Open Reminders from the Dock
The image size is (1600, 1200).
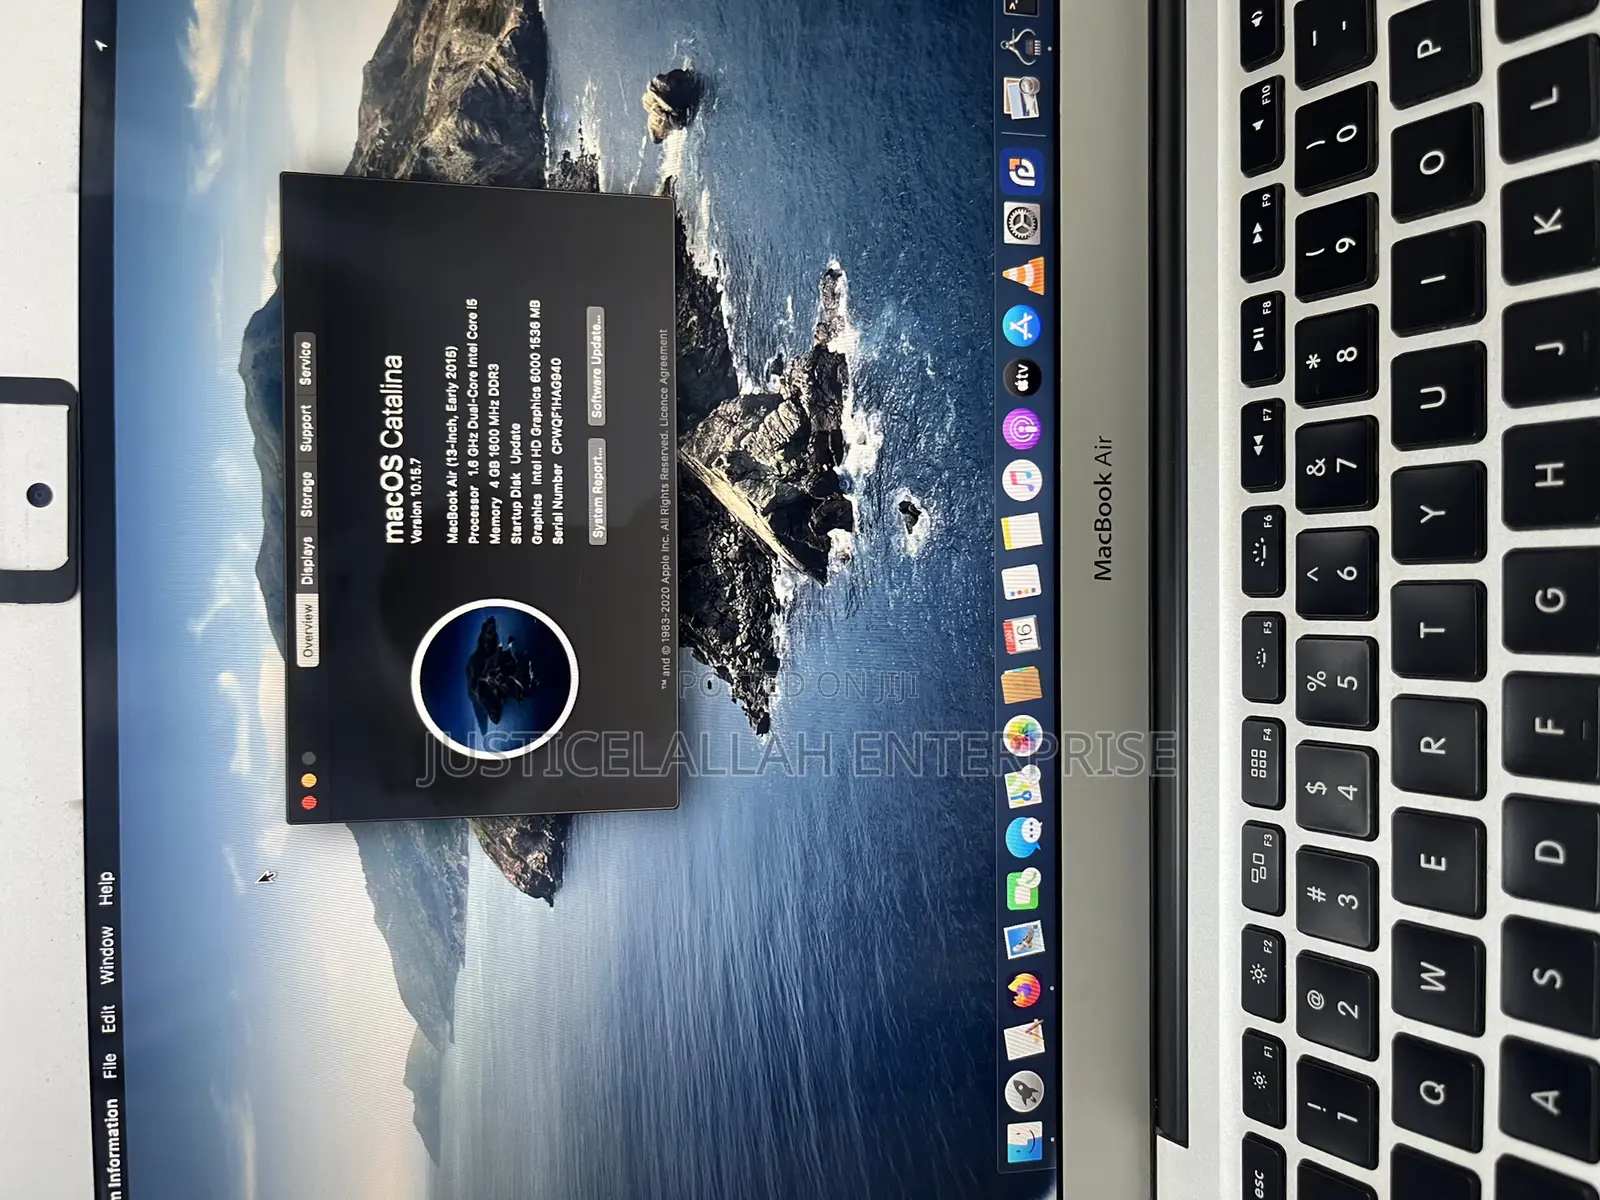(x=1023, y=582)
